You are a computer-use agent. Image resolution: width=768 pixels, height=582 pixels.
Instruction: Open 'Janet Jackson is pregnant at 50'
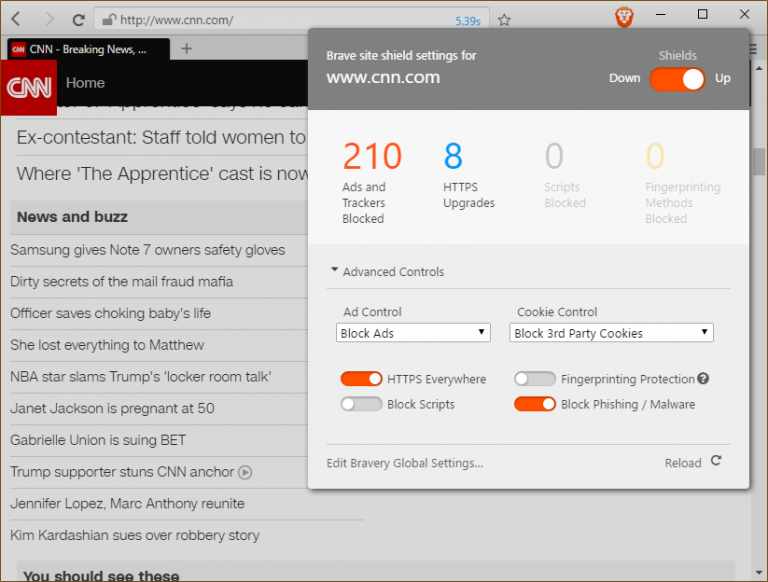pos(112,408)
